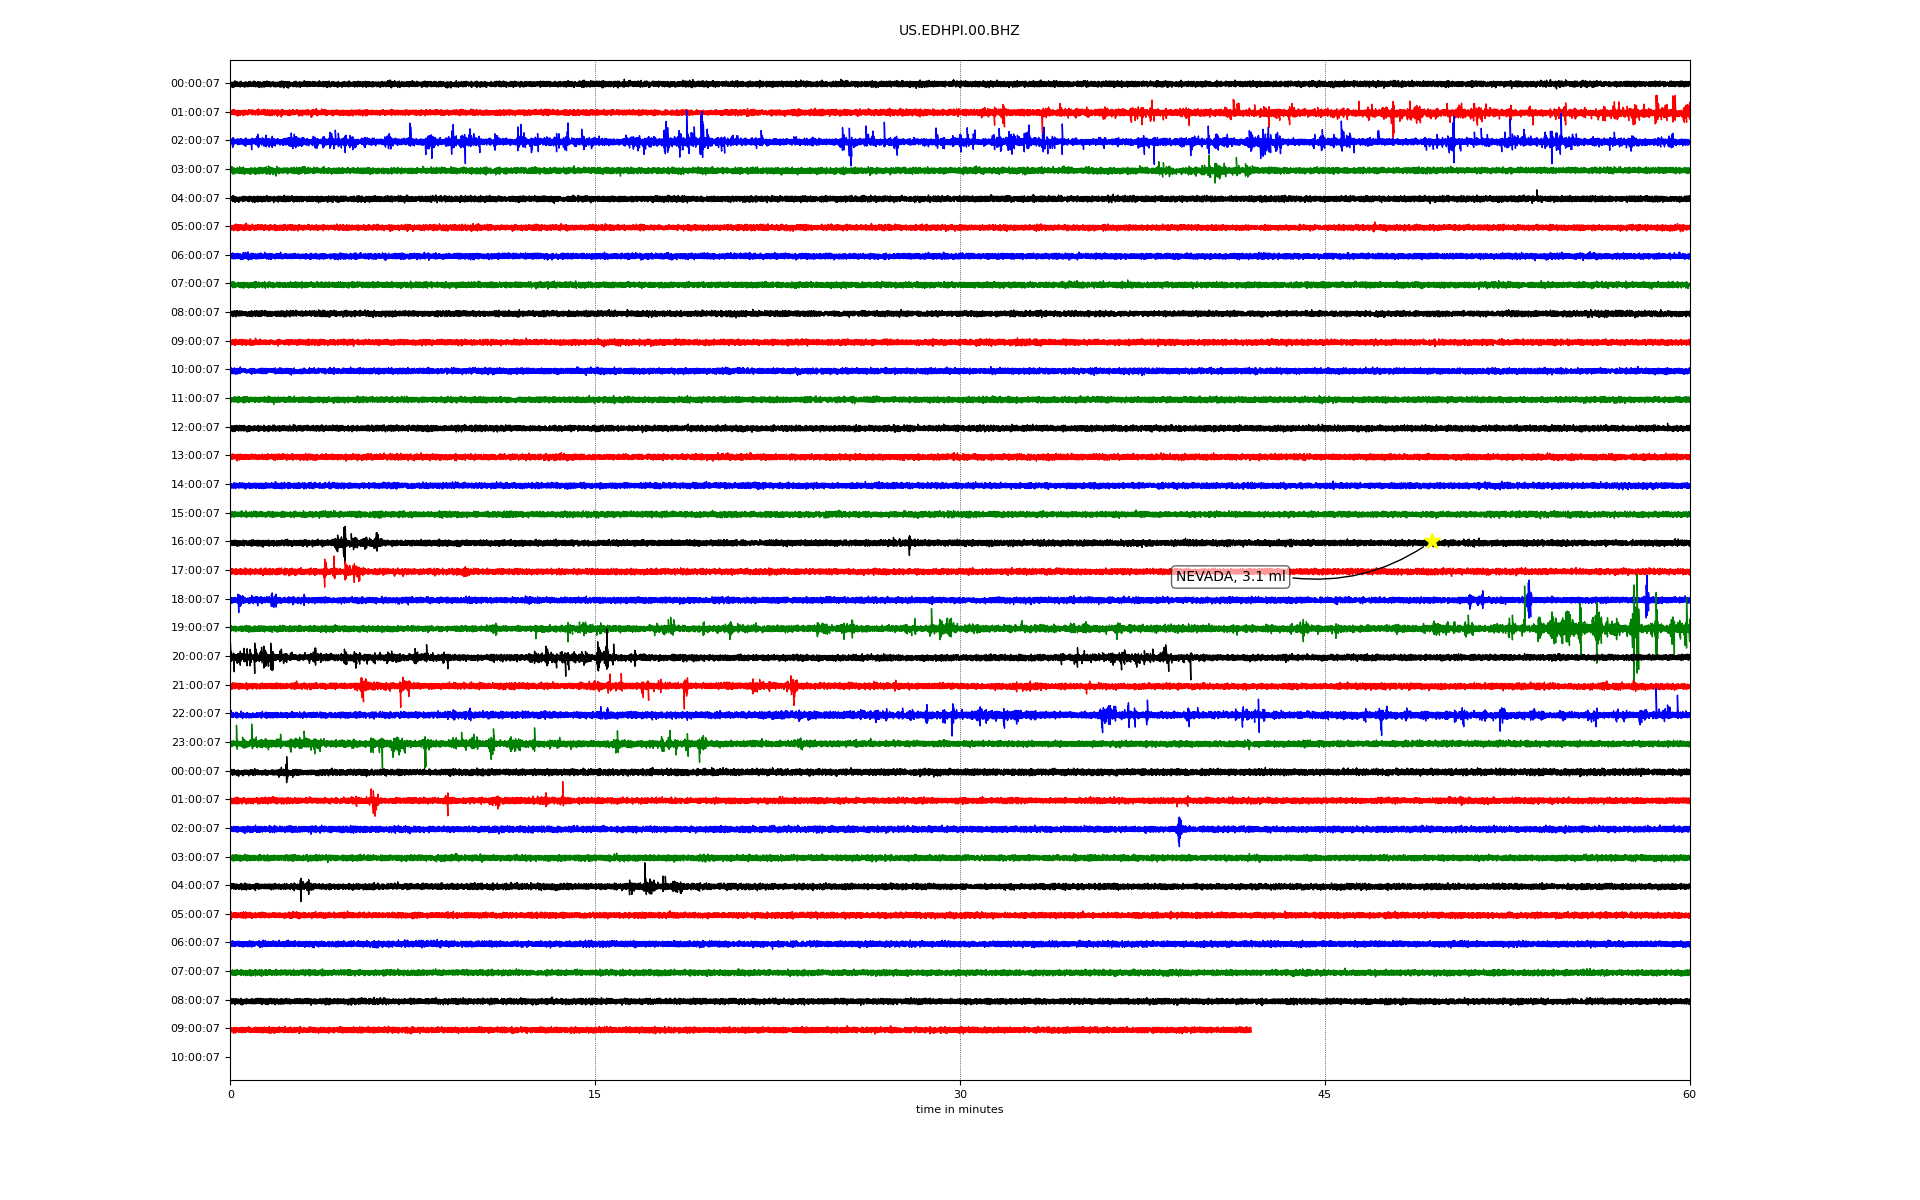The image size is (1920, 1200).
Task: Click the 02:00:07 label near the top
Action: [x=195, y=141]
